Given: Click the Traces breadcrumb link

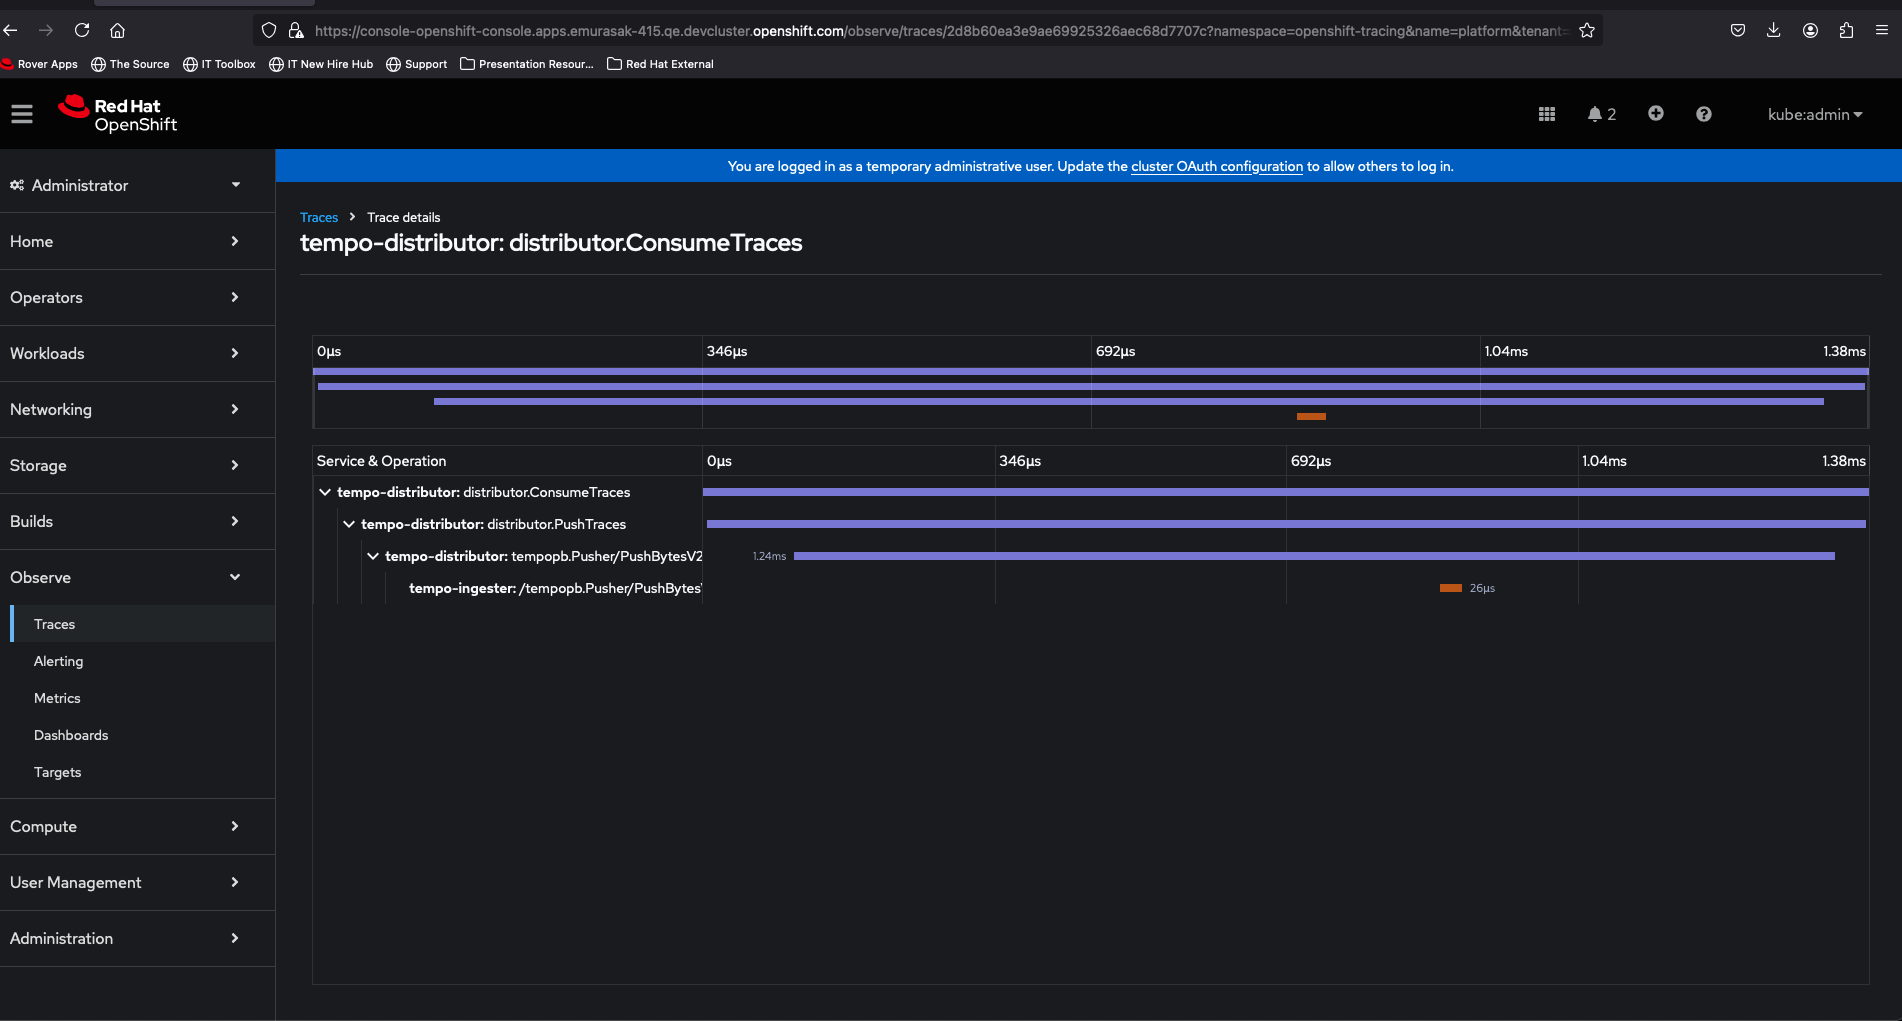Looking at the screenshot, I should pos(319,217).
